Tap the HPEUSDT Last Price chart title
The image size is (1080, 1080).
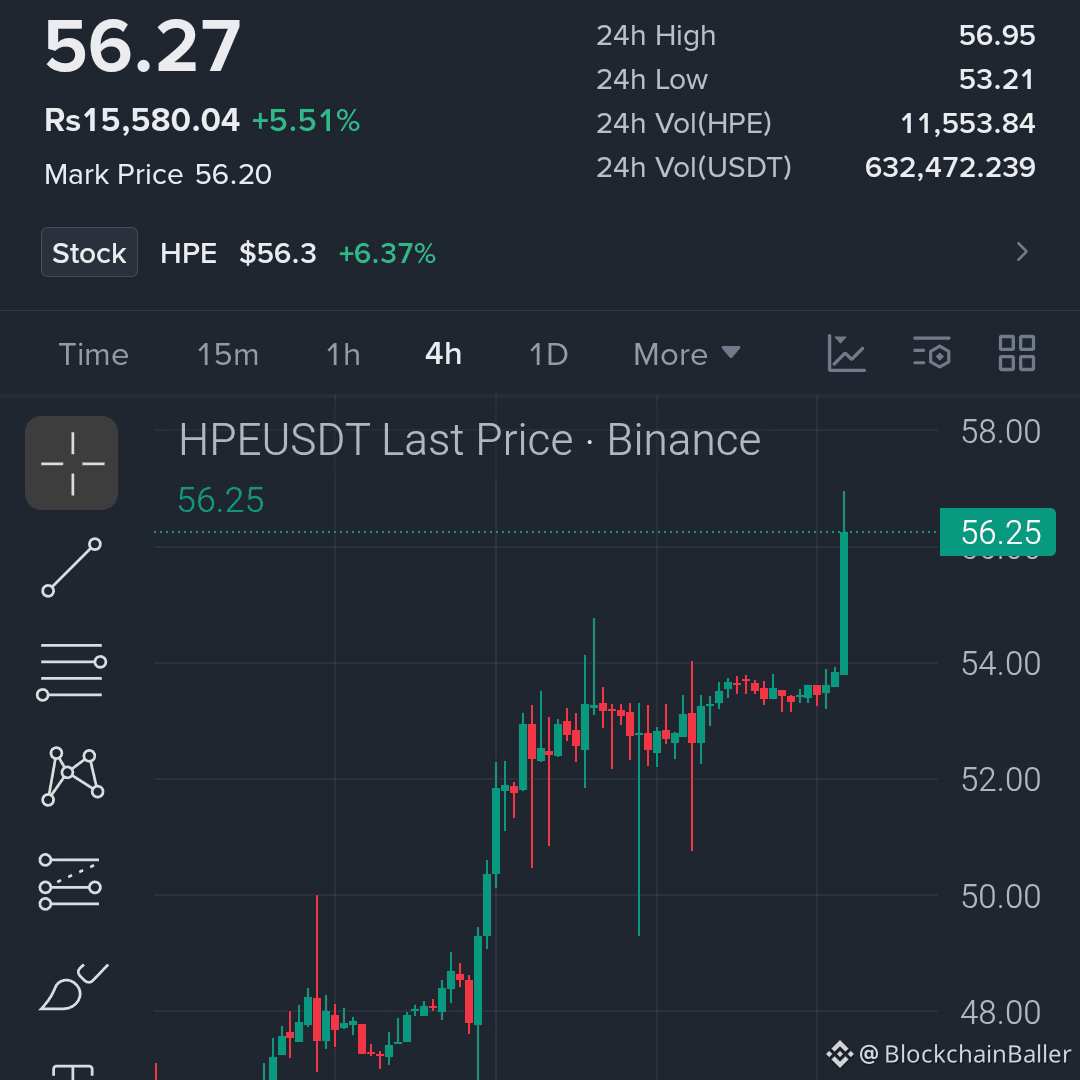coord(470,439)
